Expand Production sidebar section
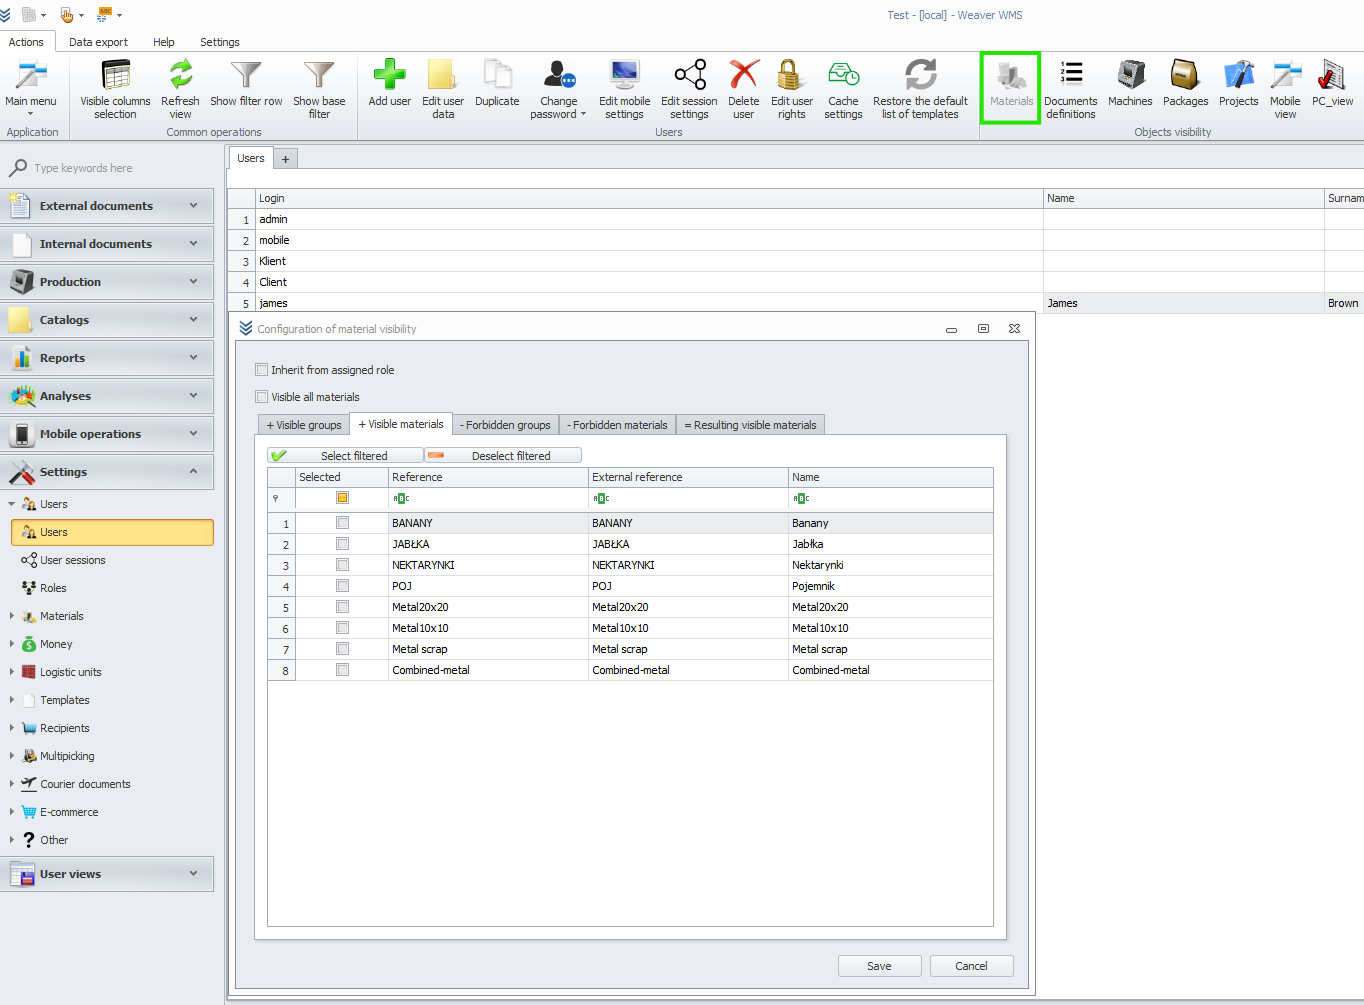Screen dimensions: 1364x1005 pos(107,282)
